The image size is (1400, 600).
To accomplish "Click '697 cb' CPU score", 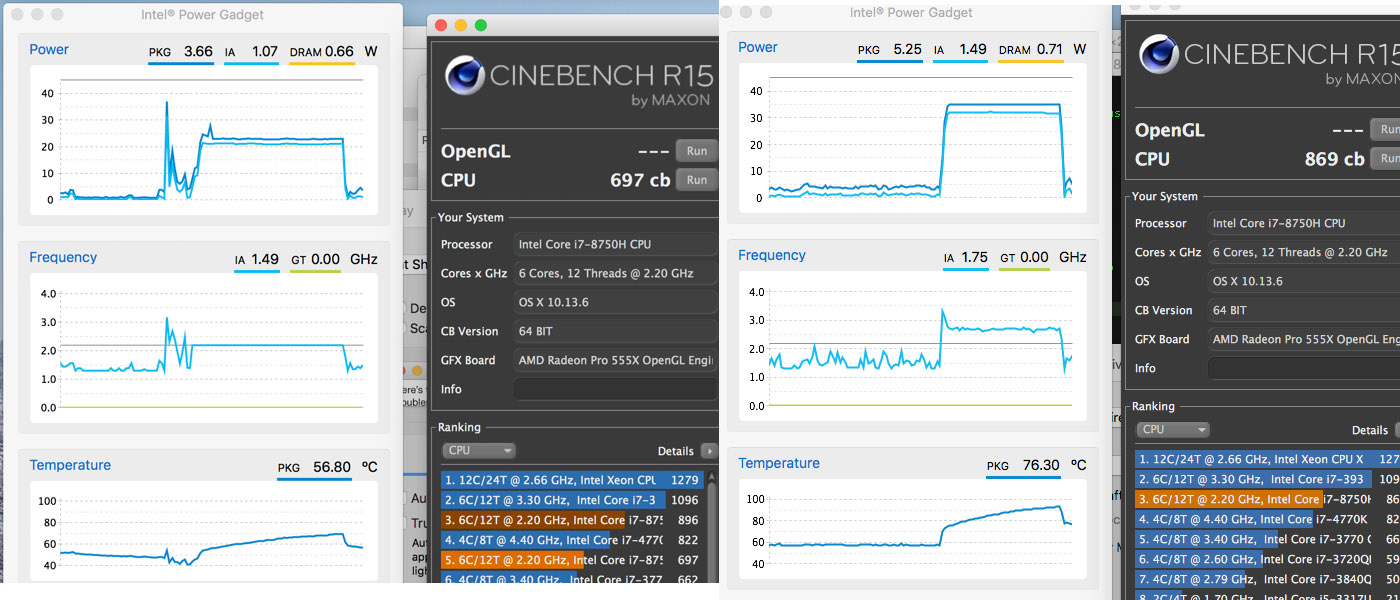I will click(x=640, y=181).
